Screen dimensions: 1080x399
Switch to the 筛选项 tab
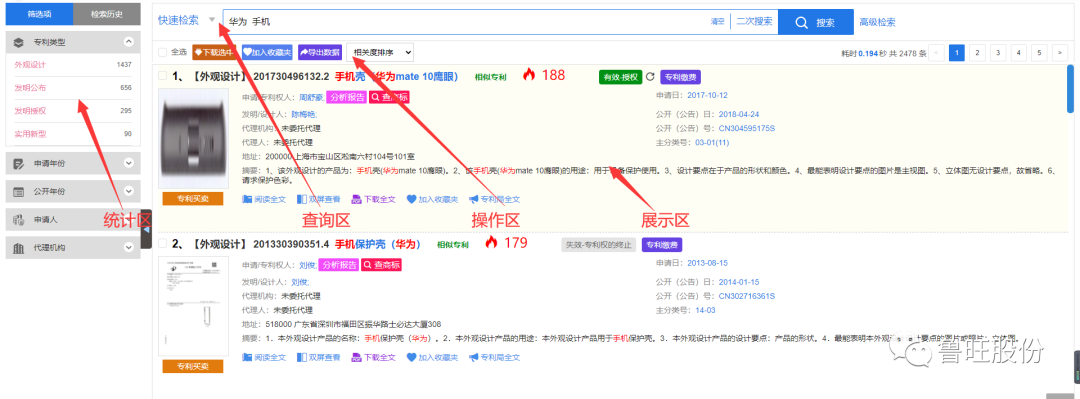tap(38, 13)
